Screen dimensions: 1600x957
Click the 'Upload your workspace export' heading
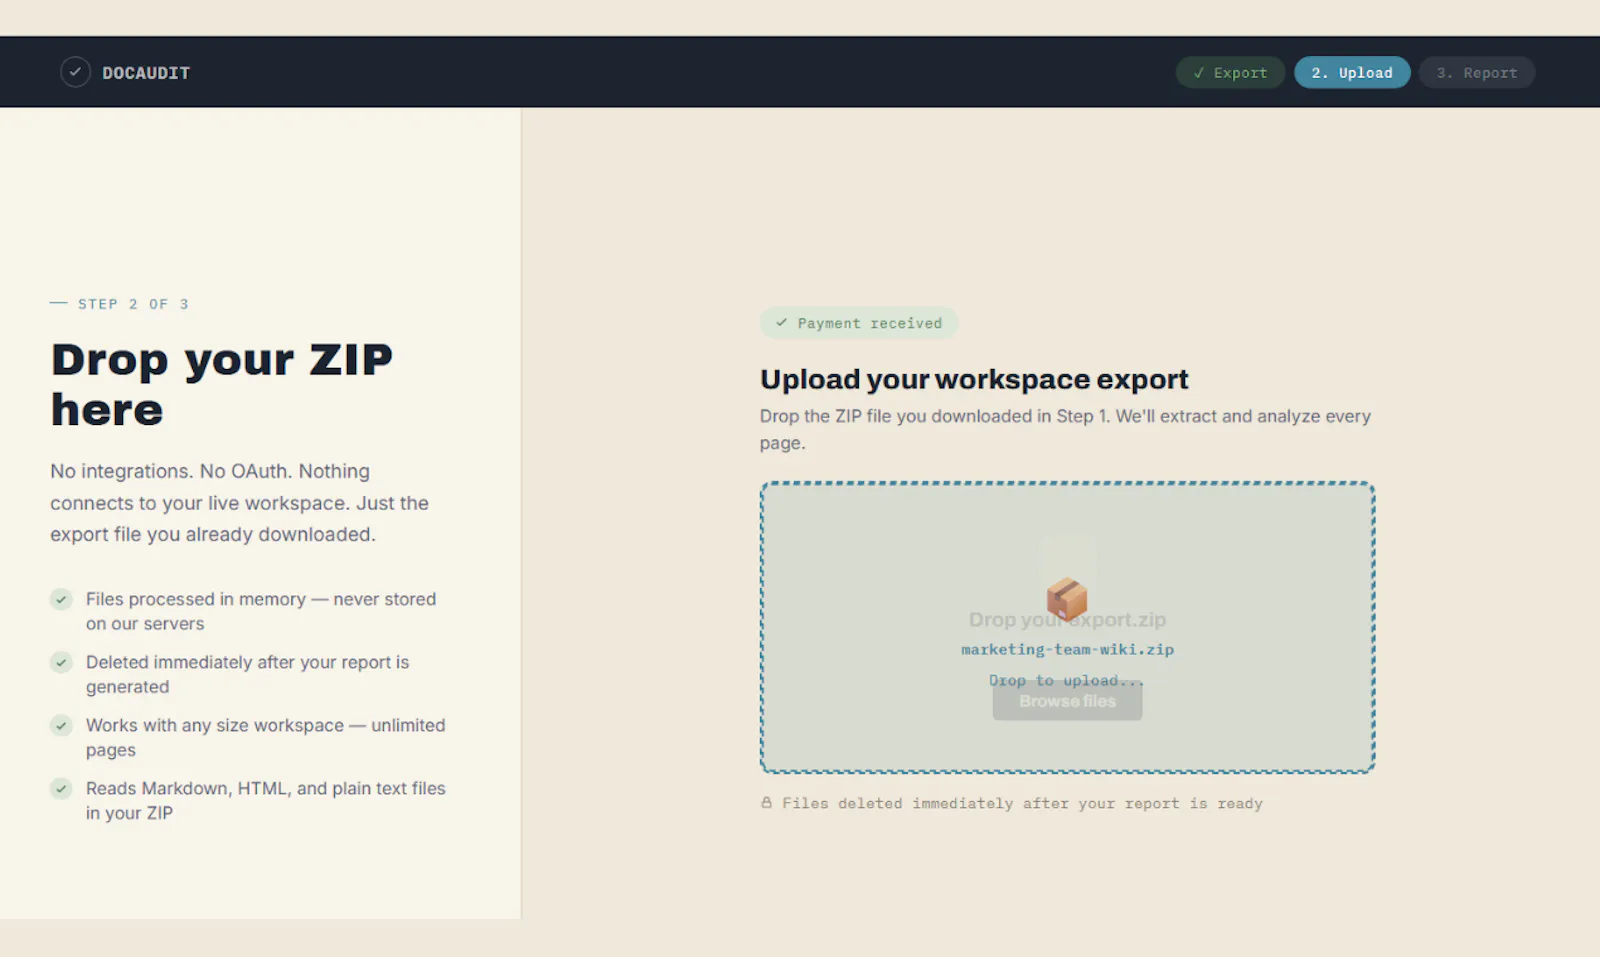[x=974, y=379]
